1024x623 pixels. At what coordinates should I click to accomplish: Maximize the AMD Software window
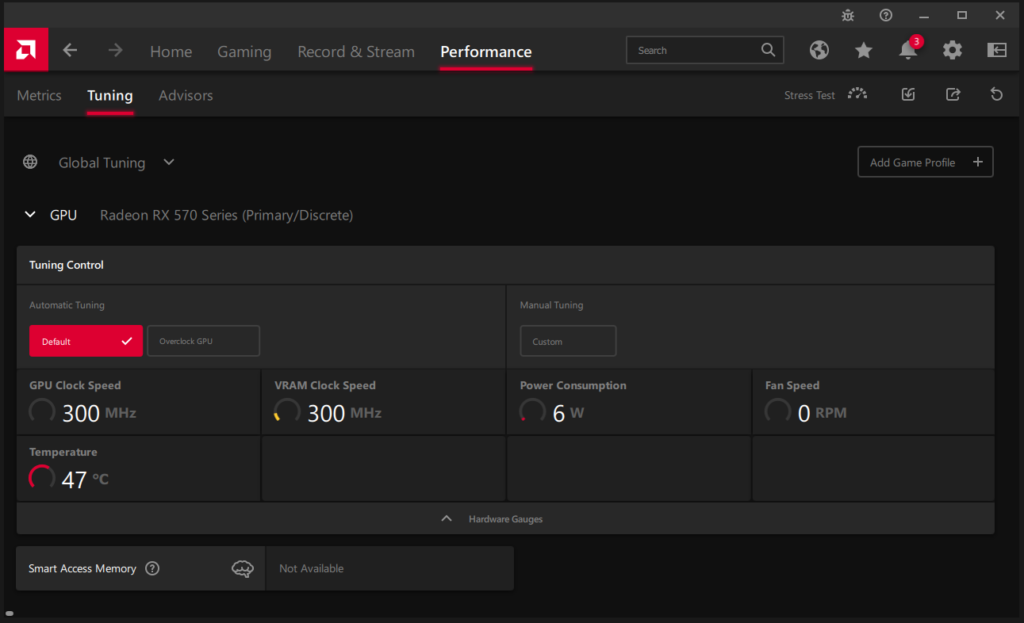(962, 15)
